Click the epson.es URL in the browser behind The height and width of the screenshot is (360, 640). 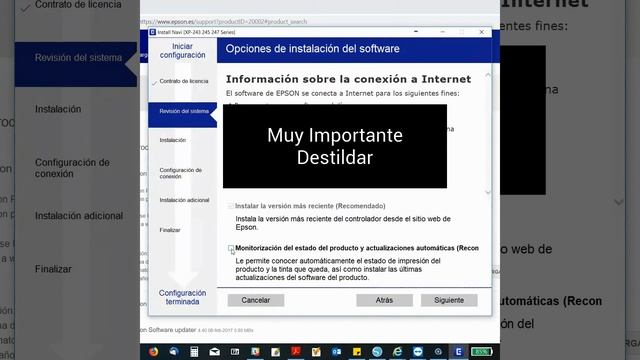(x=224, y=22)
